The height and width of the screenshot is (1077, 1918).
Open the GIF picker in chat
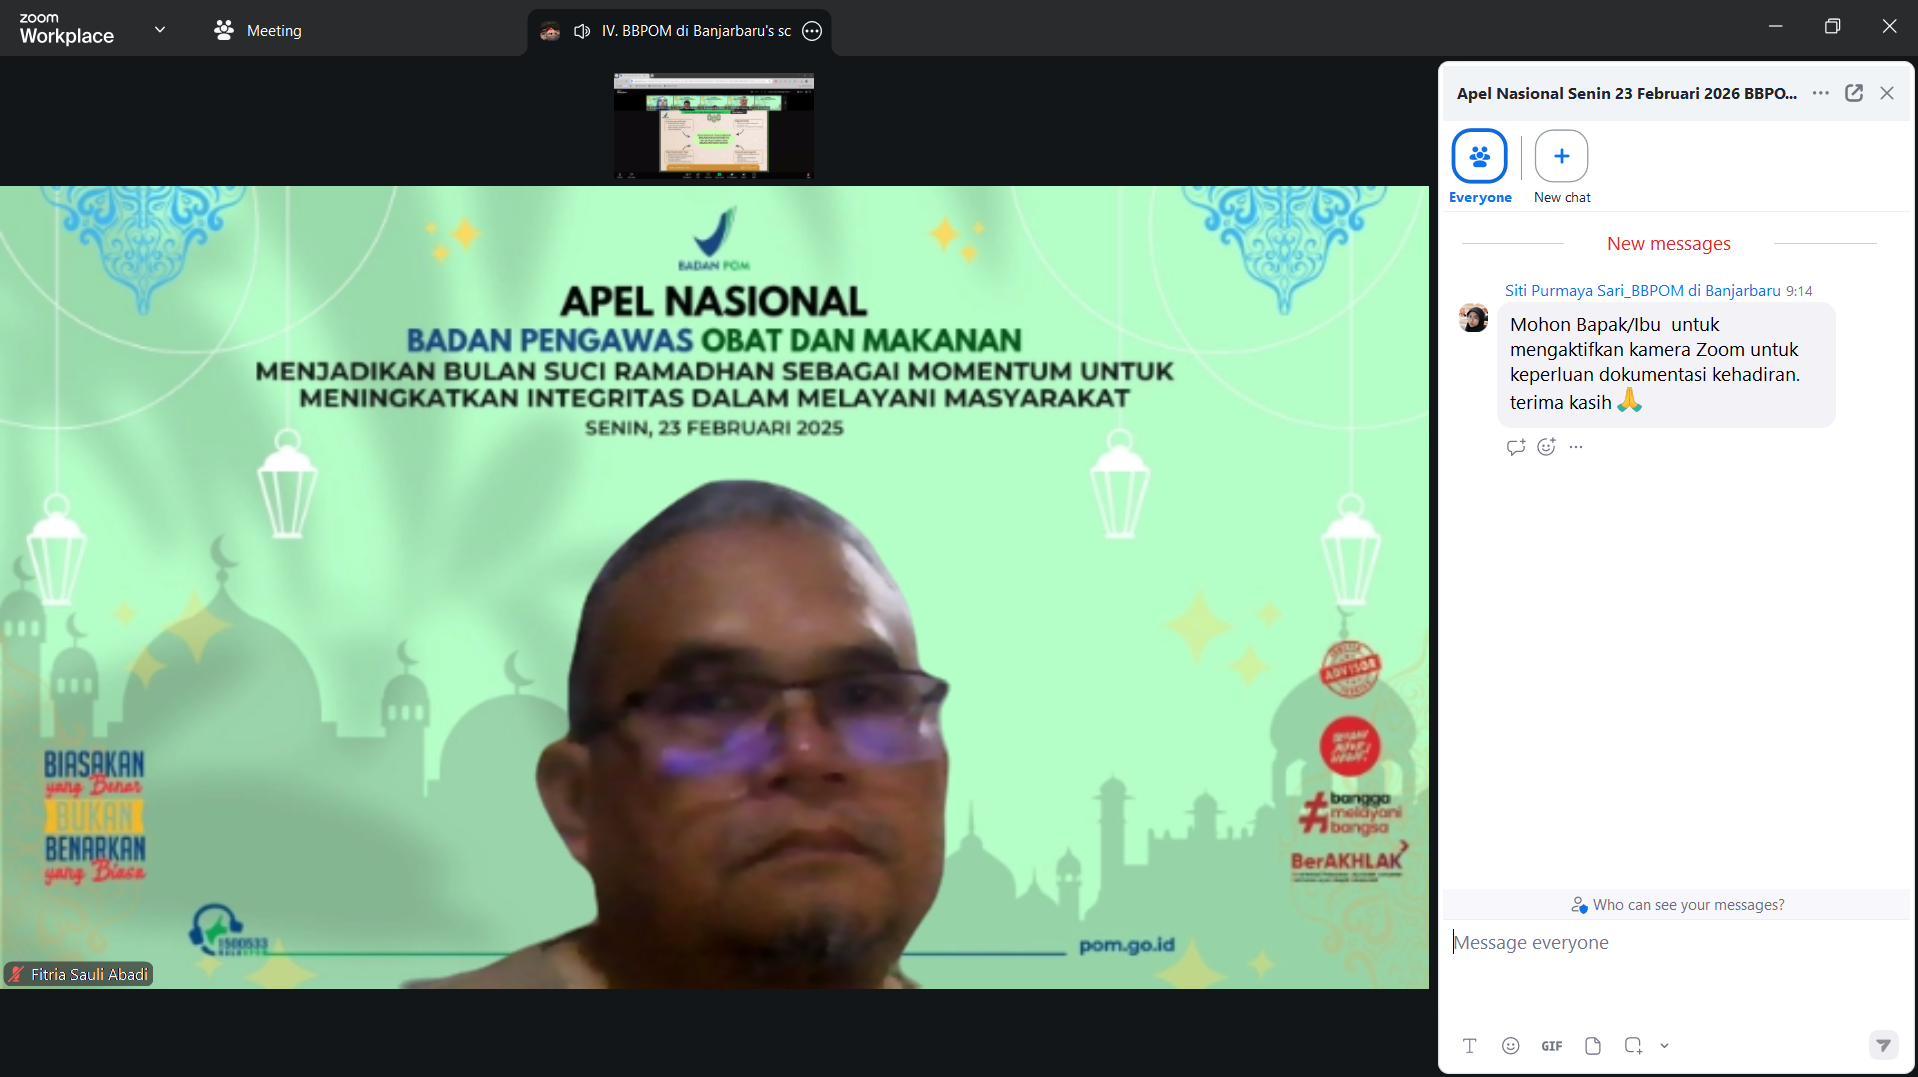coord(1551,1045)
